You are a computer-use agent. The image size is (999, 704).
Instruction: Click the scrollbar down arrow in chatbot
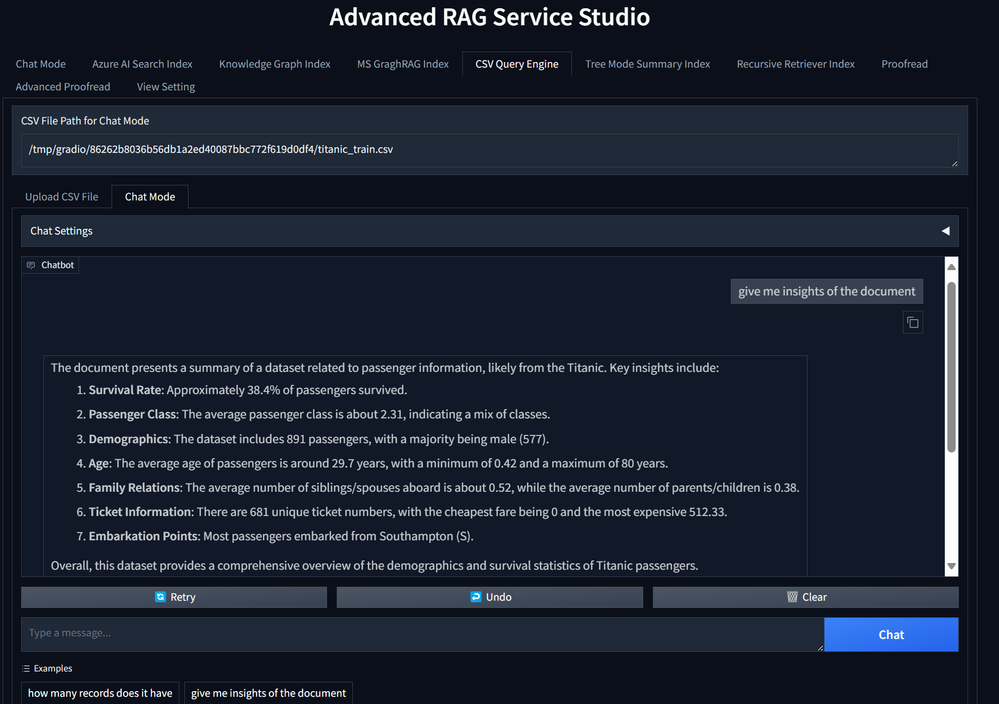(x=951, y=566)
